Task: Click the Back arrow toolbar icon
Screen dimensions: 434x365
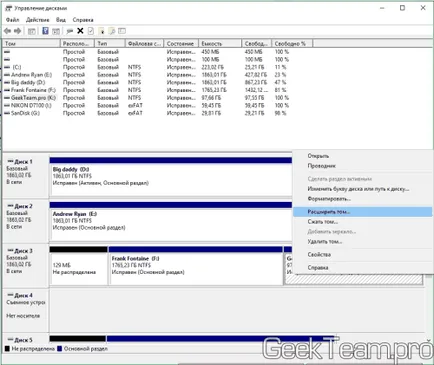Action: [7, 31]
